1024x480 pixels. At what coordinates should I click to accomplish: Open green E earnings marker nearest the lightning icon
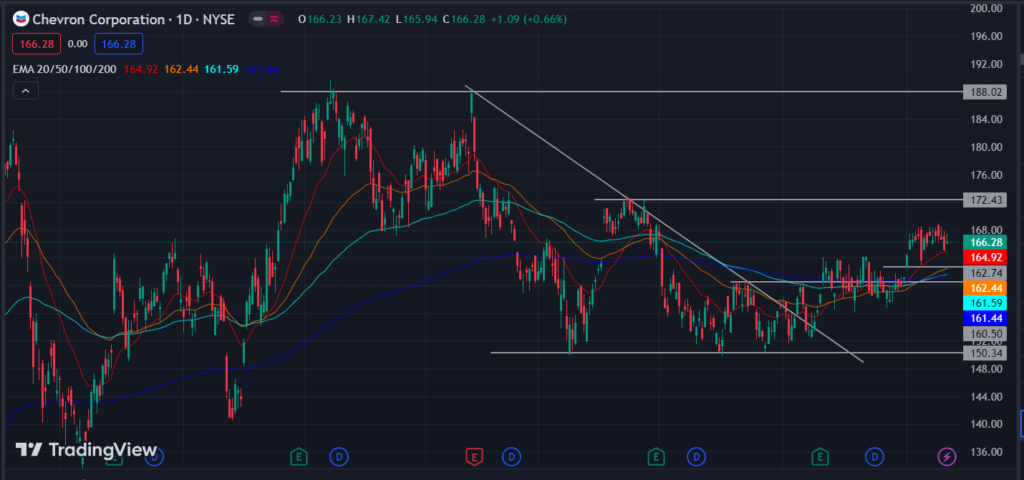[x=818, y=456]
